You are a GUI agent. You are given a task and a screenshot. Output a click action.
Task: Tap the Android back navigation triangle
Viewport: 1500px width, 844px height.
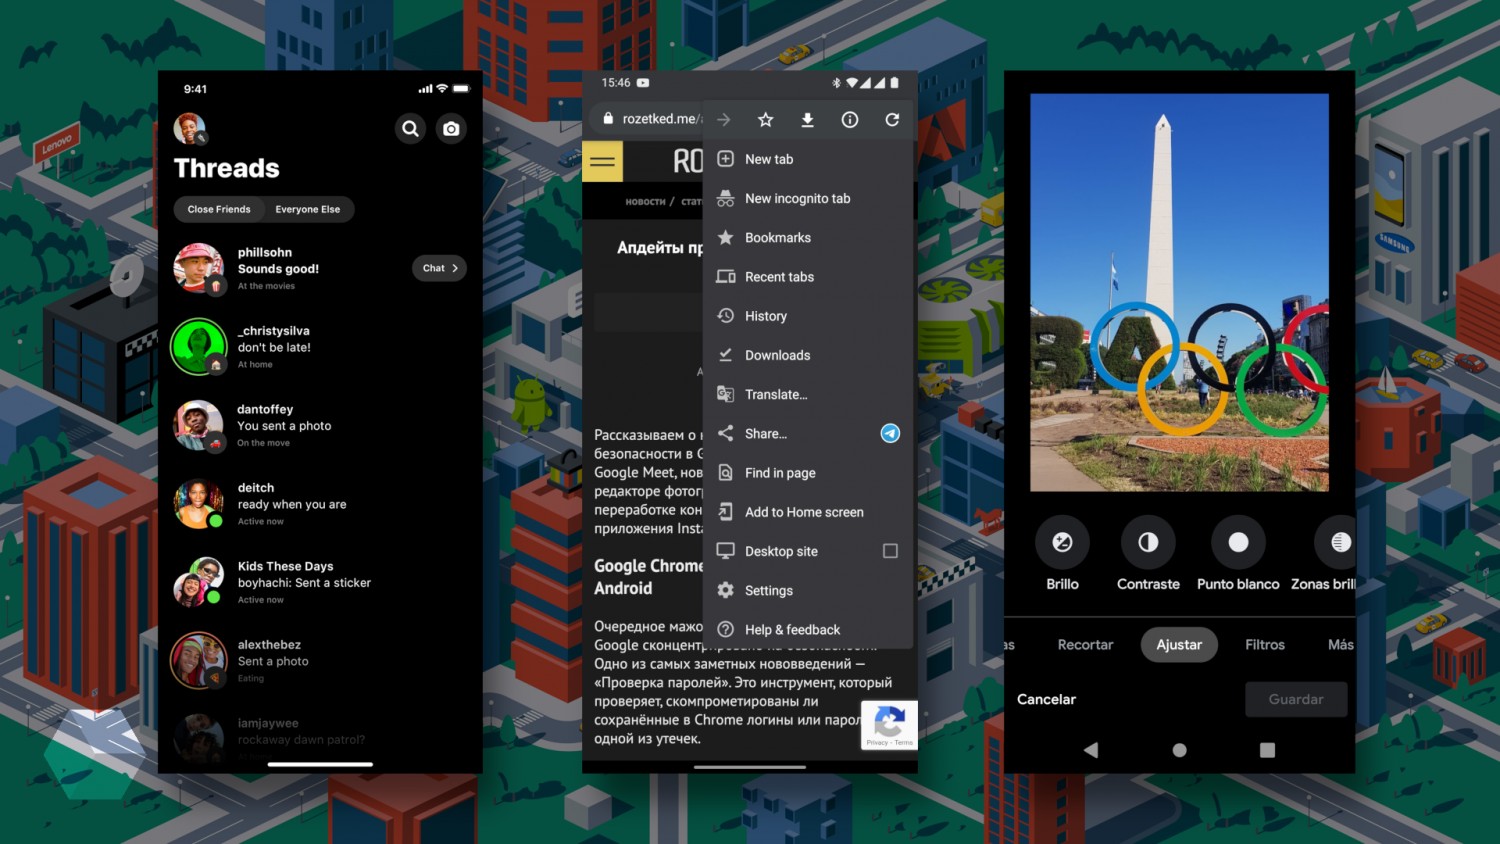tap(1091, 750)
